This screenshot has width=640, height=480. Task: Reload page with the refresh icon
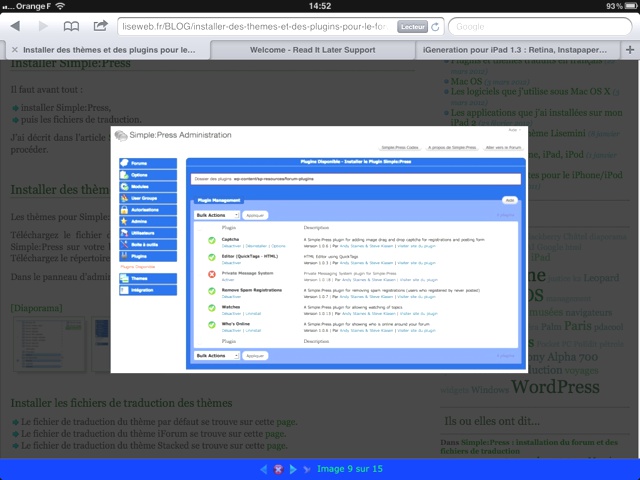click(x=434, y=26)
